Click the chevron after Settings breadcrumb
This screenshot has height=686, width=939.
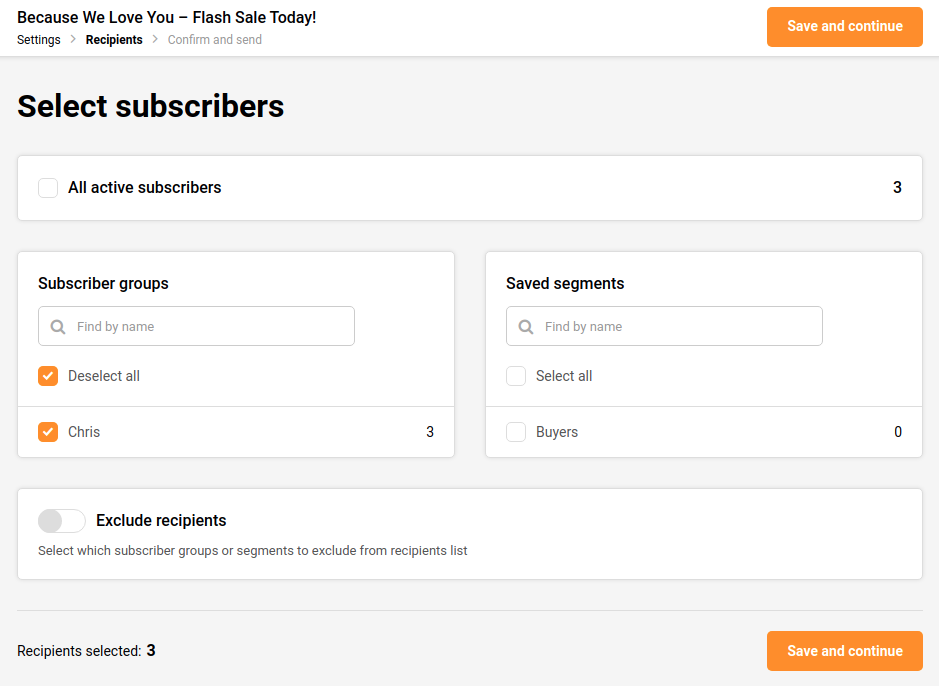[x=73, y=40]
